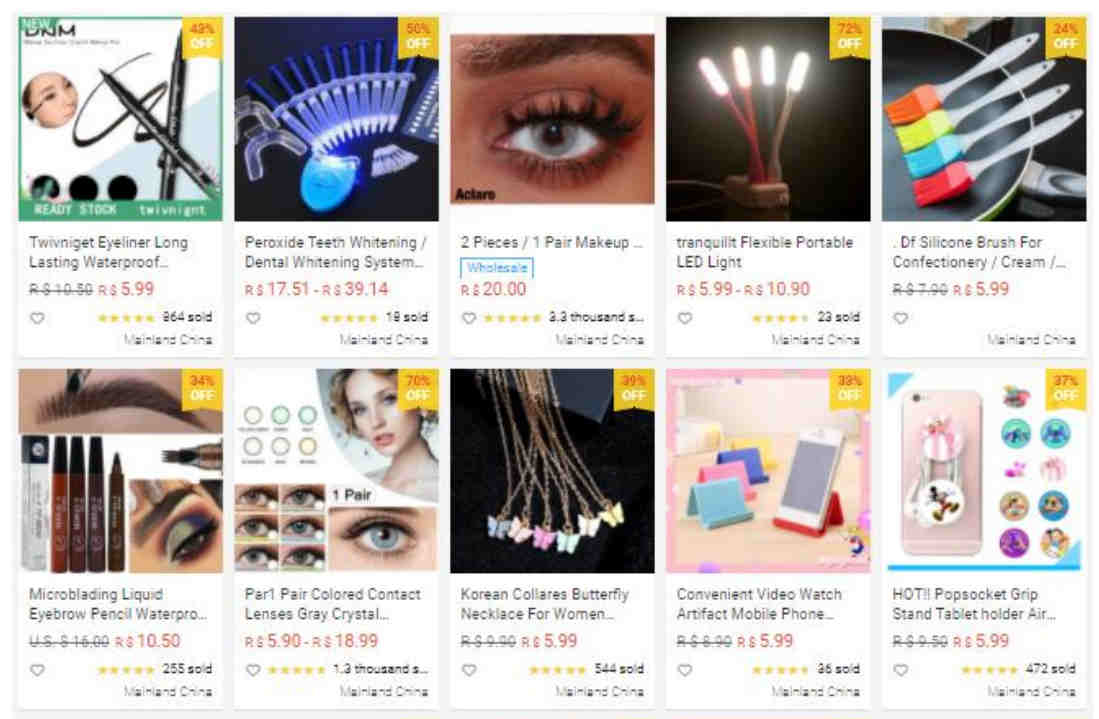Viewport: 1099px width, 719px height.
Task: Toggle heart on Colored Contact Lenses listing
Action: point(253,670)
